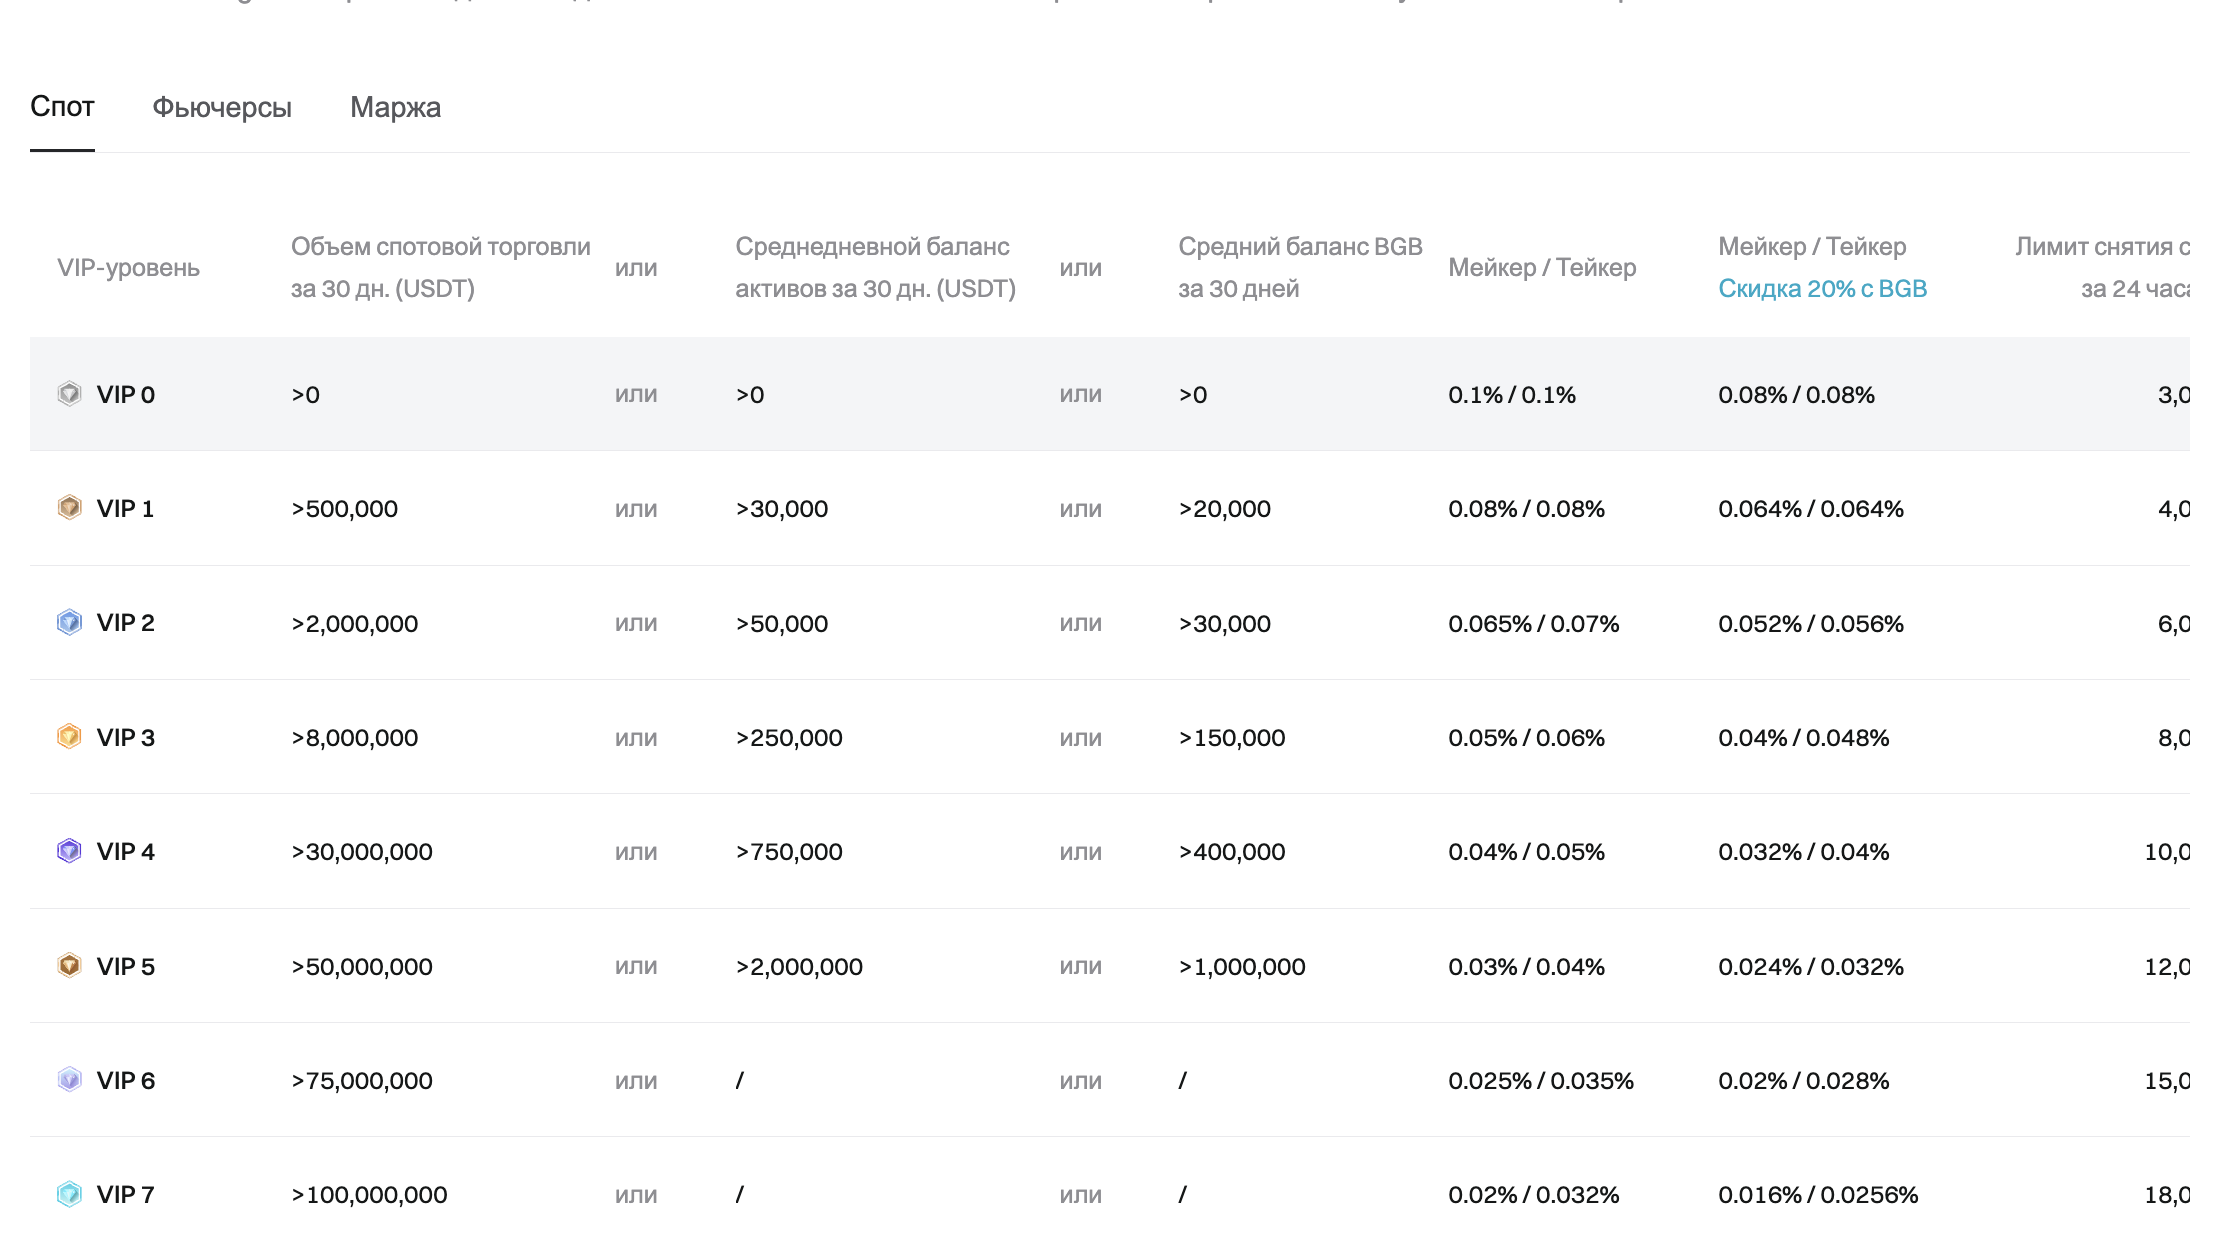
Task: Switch to the Фьючерсы tab
Action: [x=222, y=107]
